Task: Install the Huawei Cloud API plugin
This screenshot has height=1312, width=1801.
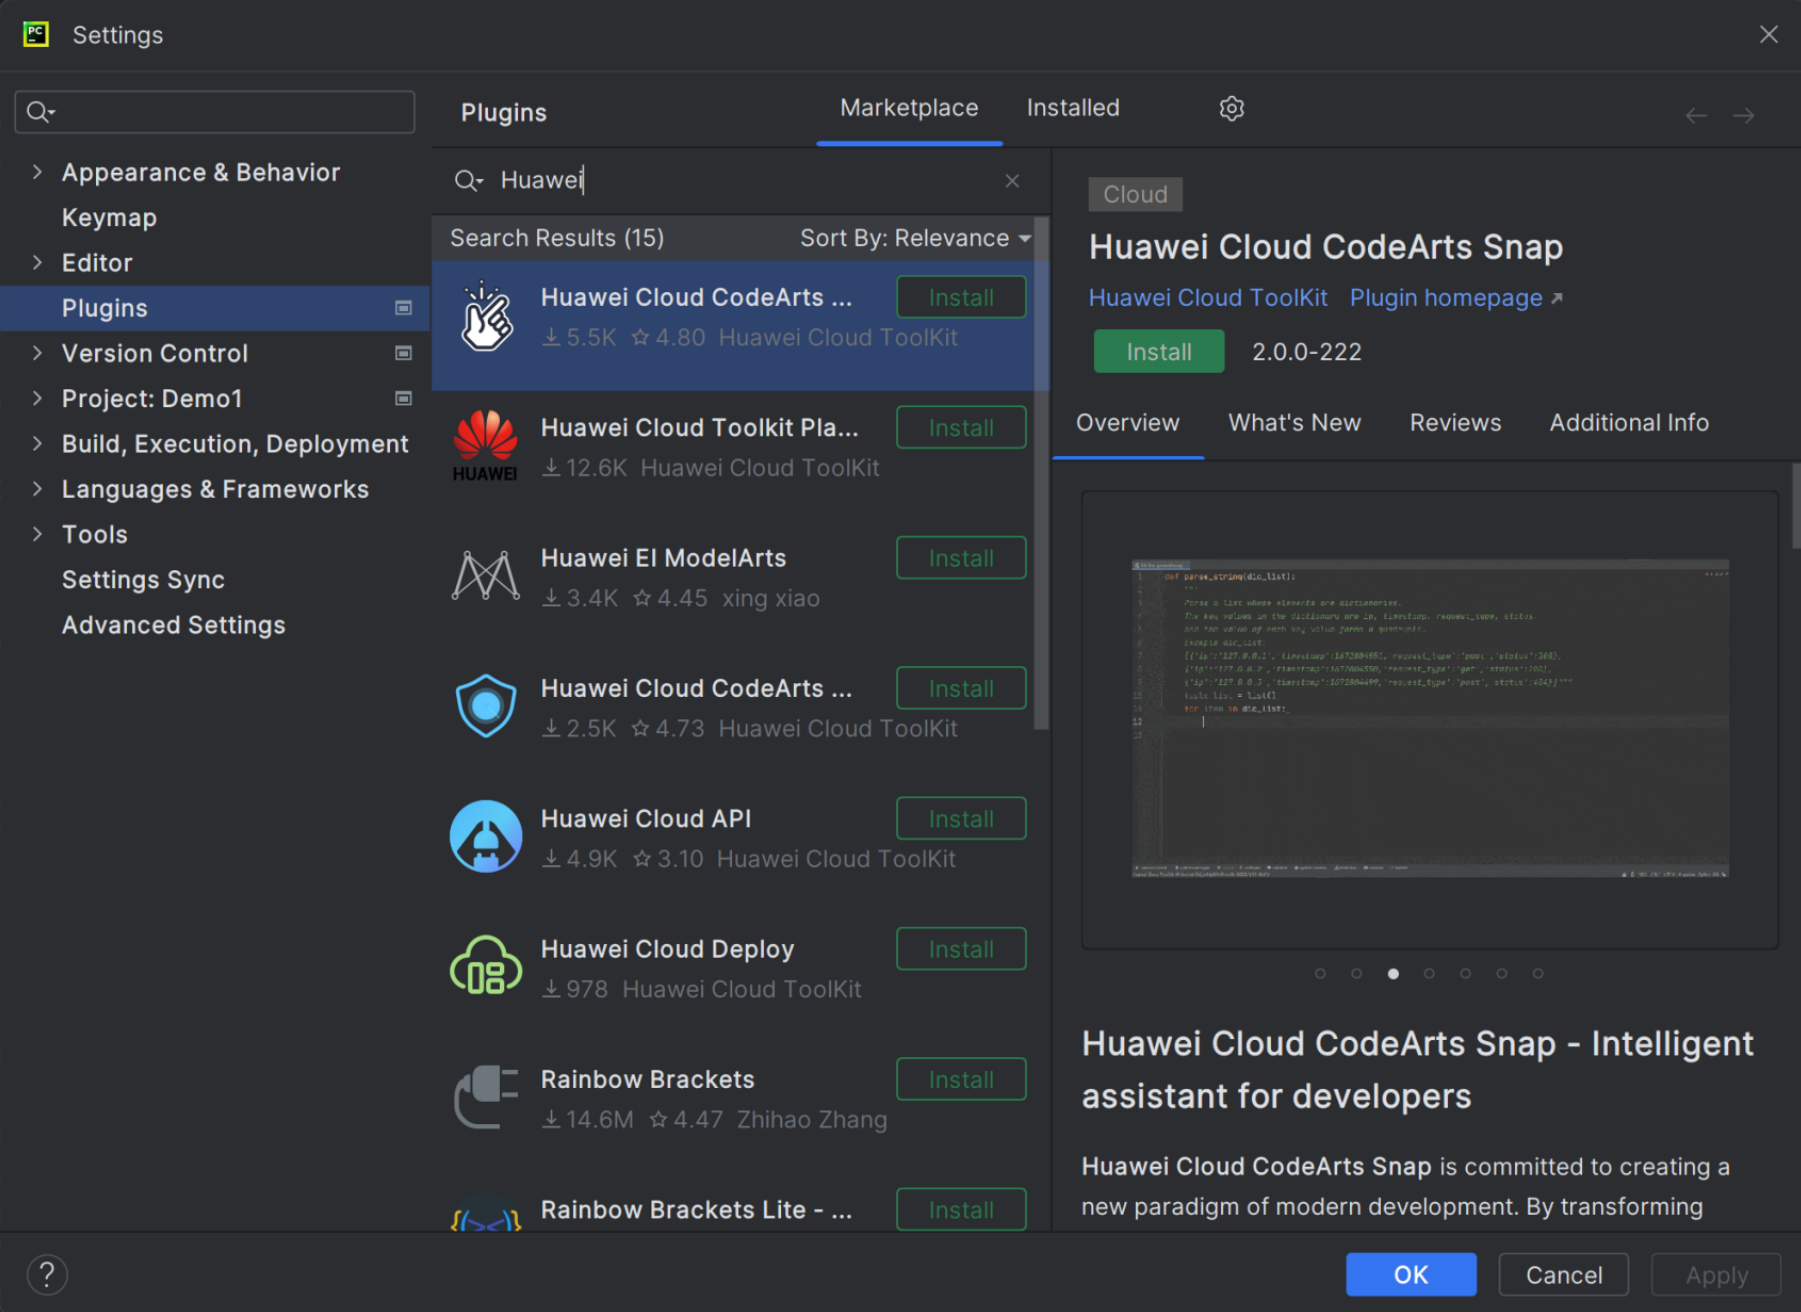Action: tap(960, 819)
